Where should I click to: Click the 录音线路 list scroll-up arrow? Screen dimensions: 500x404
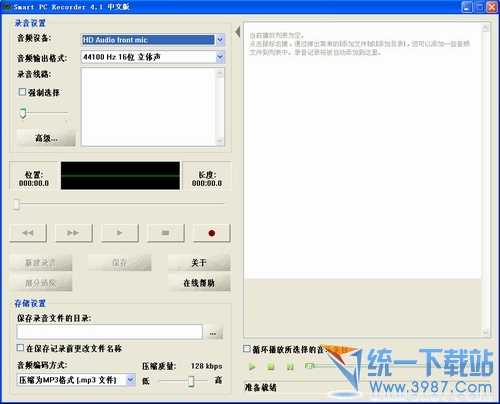[x=220, y=73]
